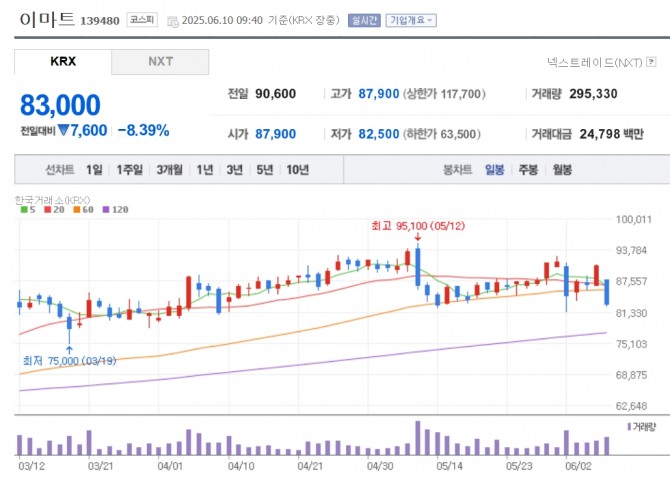Select the 5년 line chart period

pos(264,170)
